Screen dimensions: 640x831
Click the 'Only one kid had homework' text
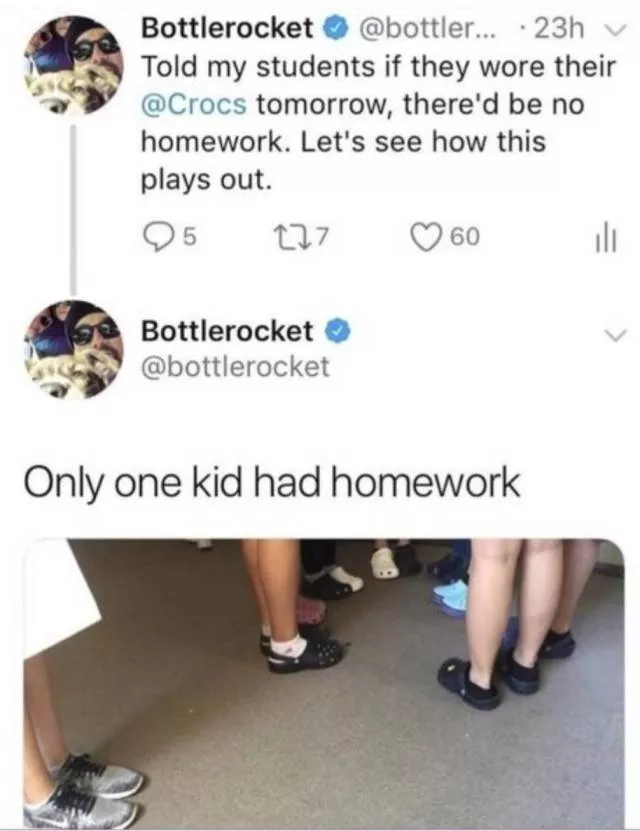[272, 482]
